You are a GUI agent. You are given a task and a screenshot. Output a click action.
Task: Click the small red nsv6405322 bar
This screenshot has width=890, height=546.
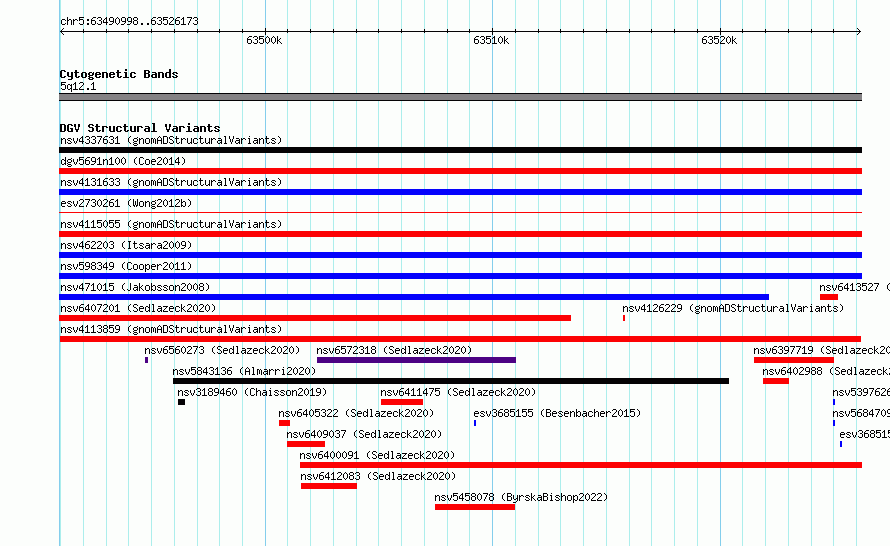(x=284, y=423)
